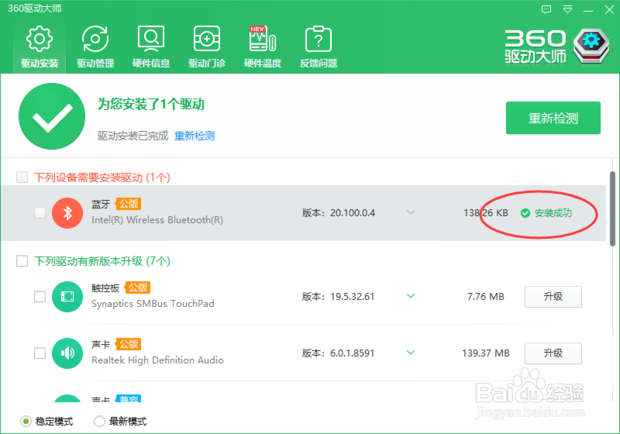620x434 pixels.
Task: Click the Intel(R) Wireless Bluetooth(R) name
Action: (157, 220)
